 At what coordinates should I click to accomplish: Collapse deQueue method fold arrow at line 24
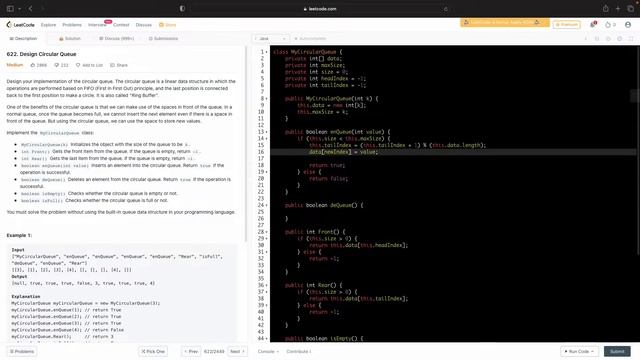(x=267, y=205)
